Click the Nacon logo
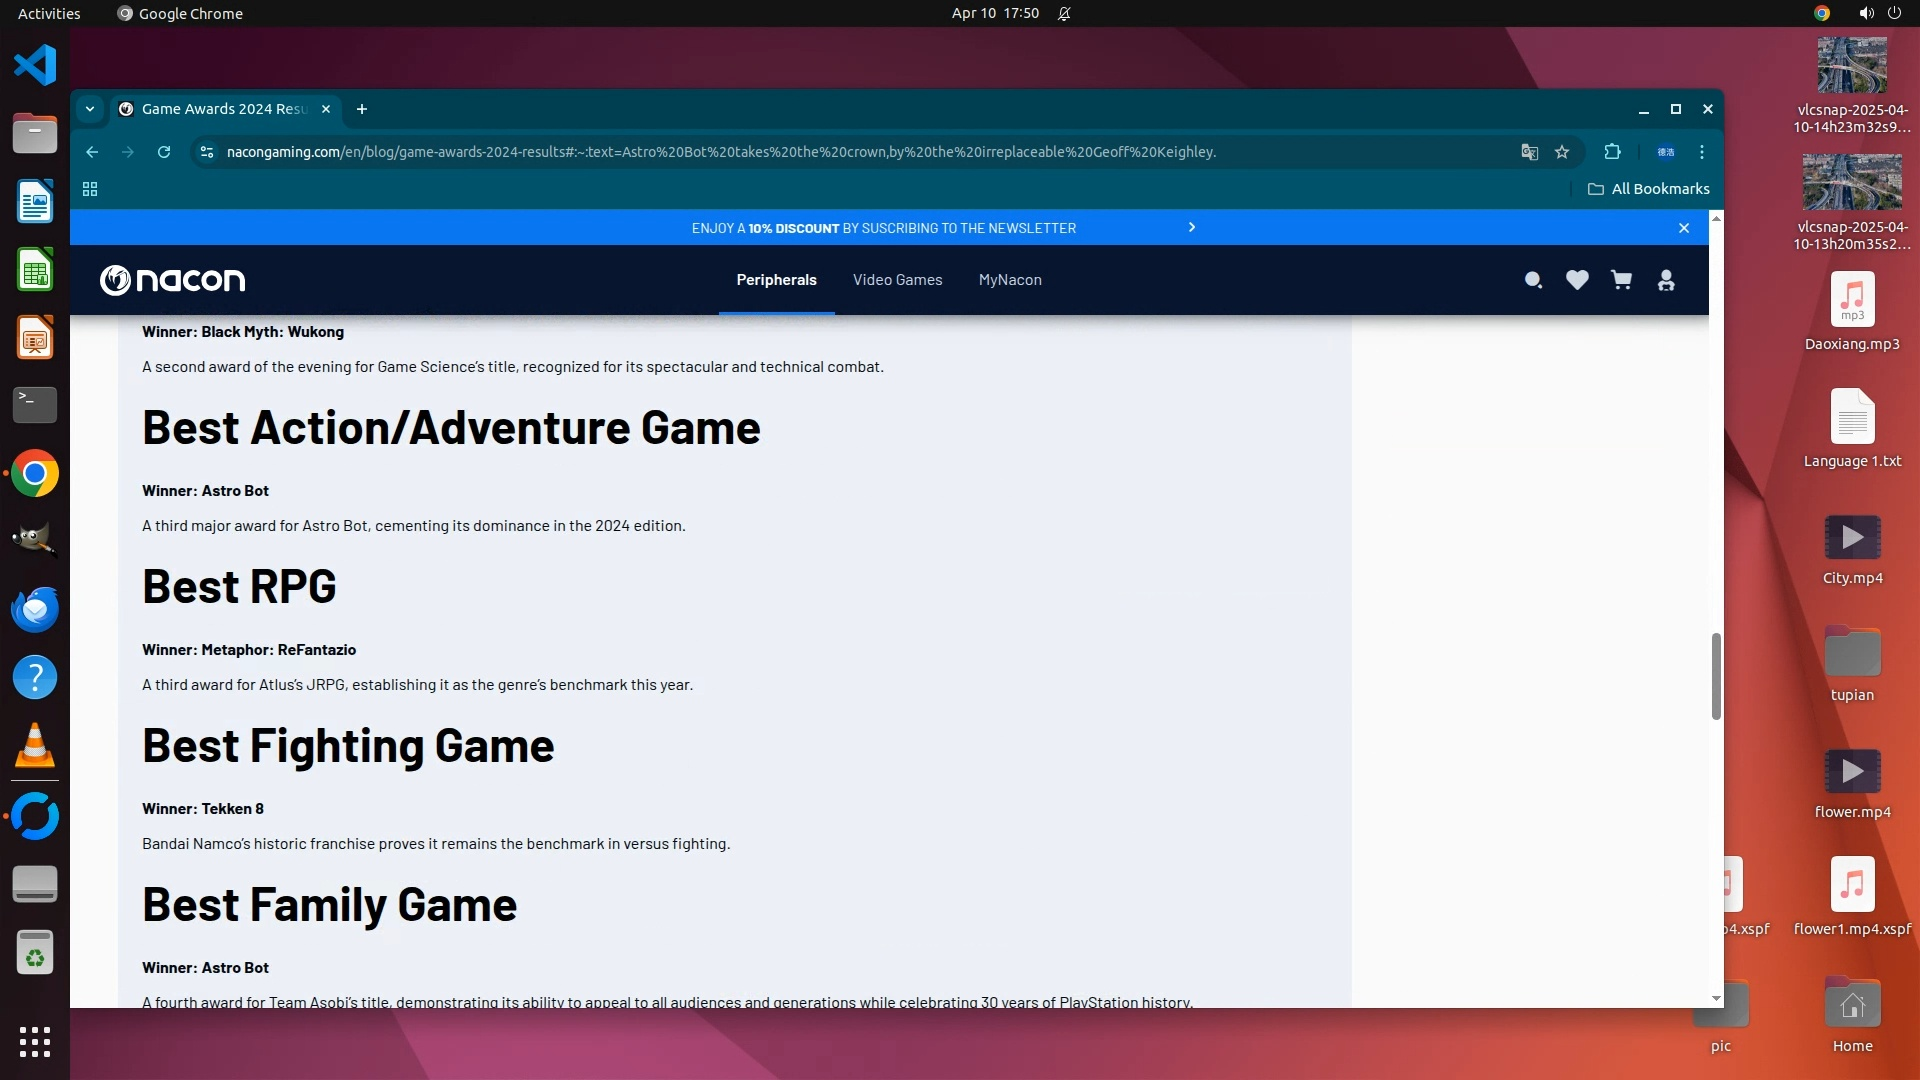The image size is (1920, 1080). click(173, 281)
